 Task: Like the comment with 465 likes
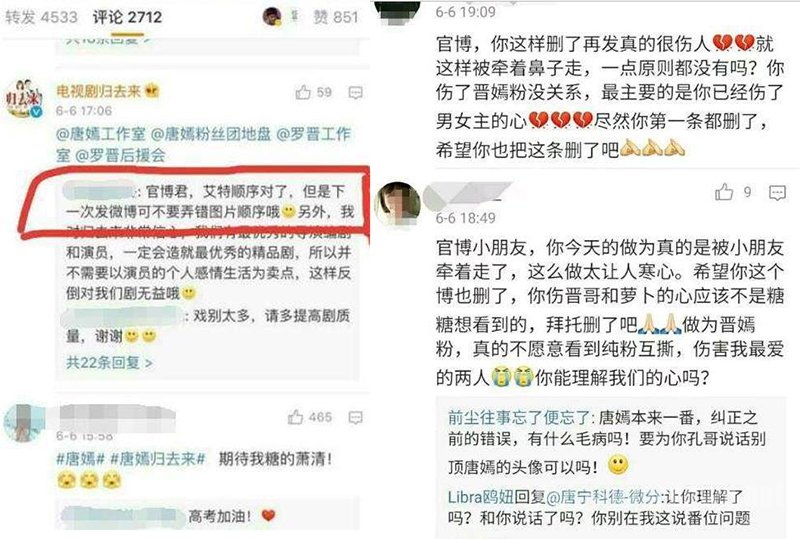[x=295, y=417]
